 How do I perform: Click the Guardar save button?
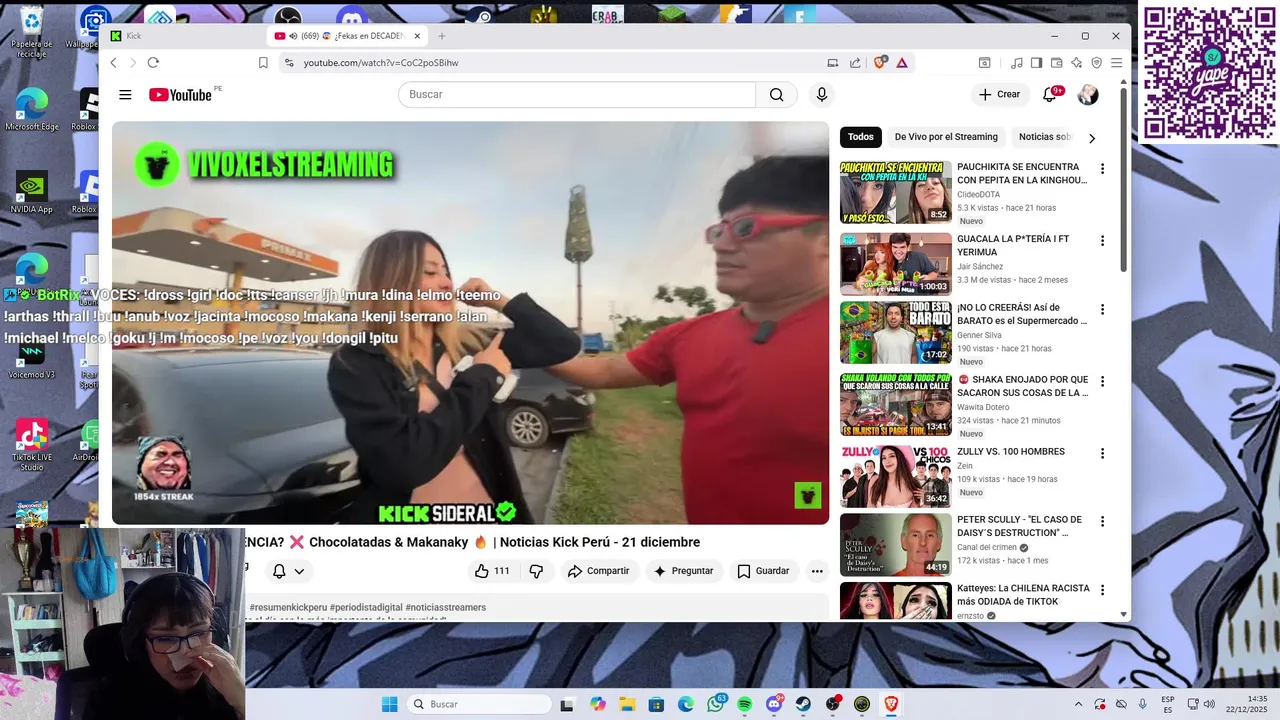(x=763, y=571)
